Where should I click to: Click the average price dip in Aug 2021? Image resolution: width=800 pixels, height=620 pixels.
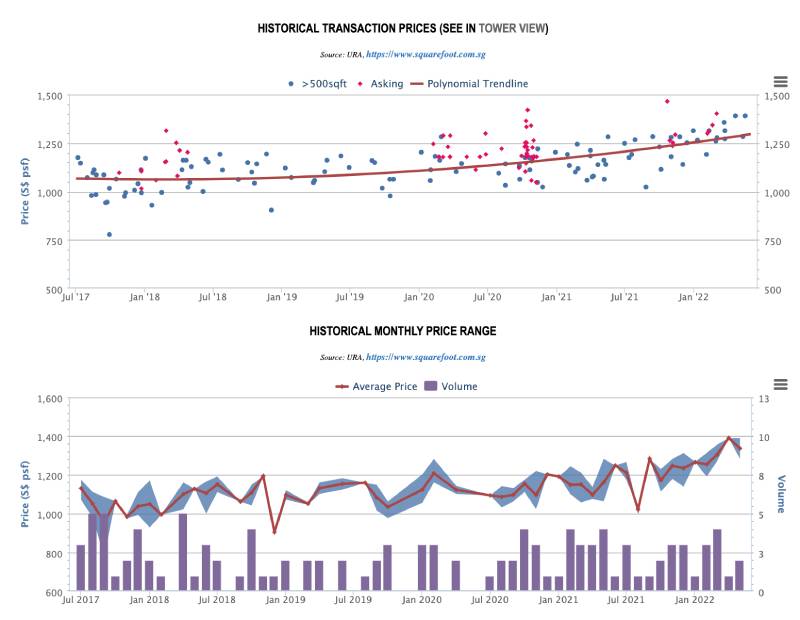click(x=638, y=510)
